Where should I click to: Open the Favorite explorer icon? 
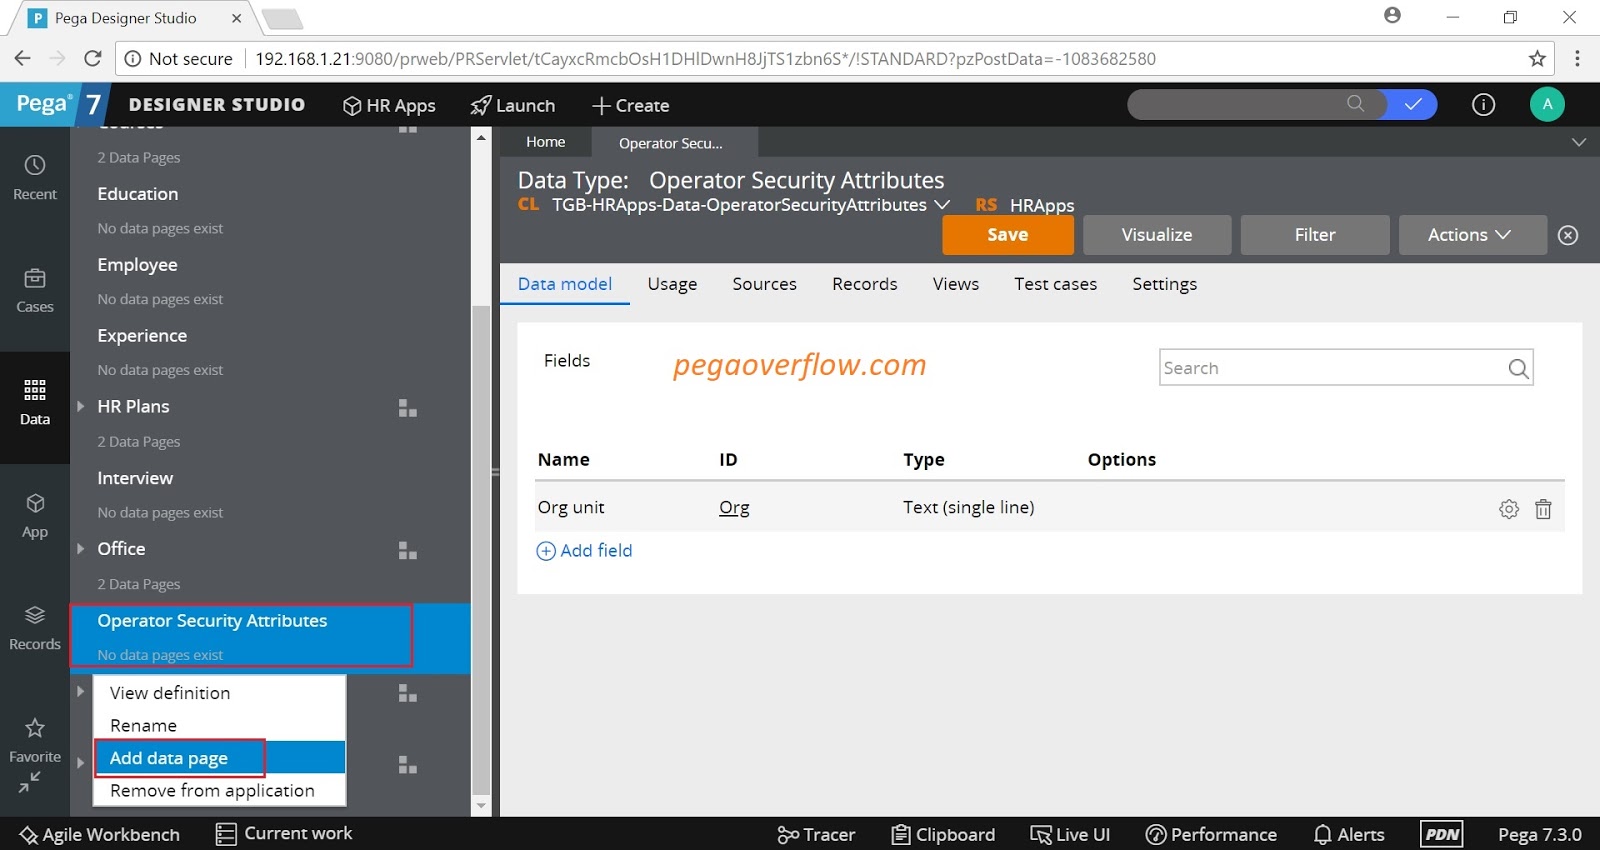pos(35,728)
